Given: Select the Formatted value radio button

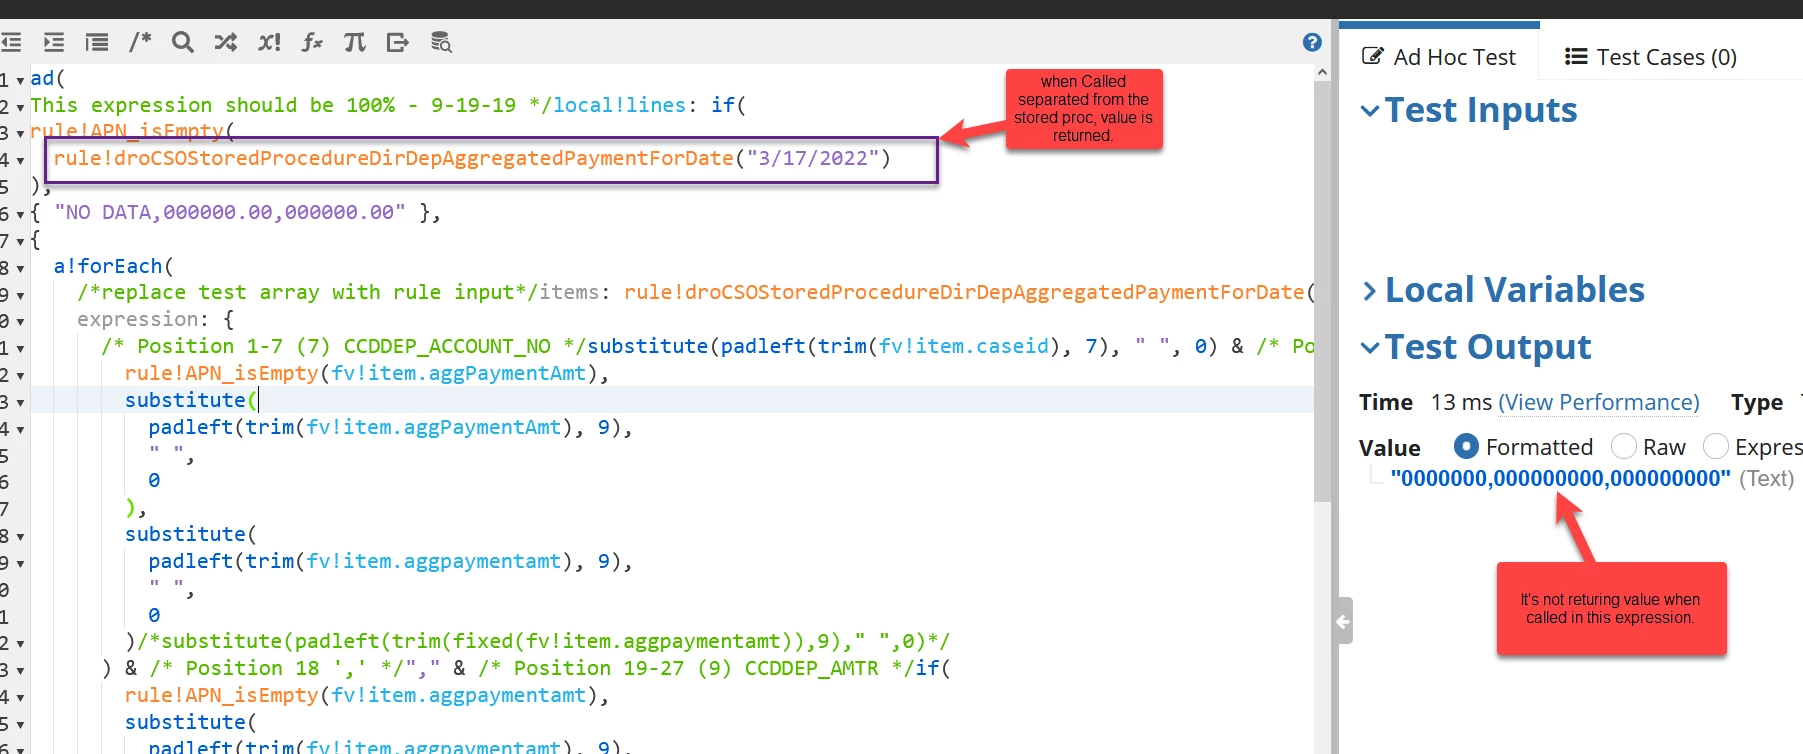Looking at the screenshot, I should pos(1466,446).
